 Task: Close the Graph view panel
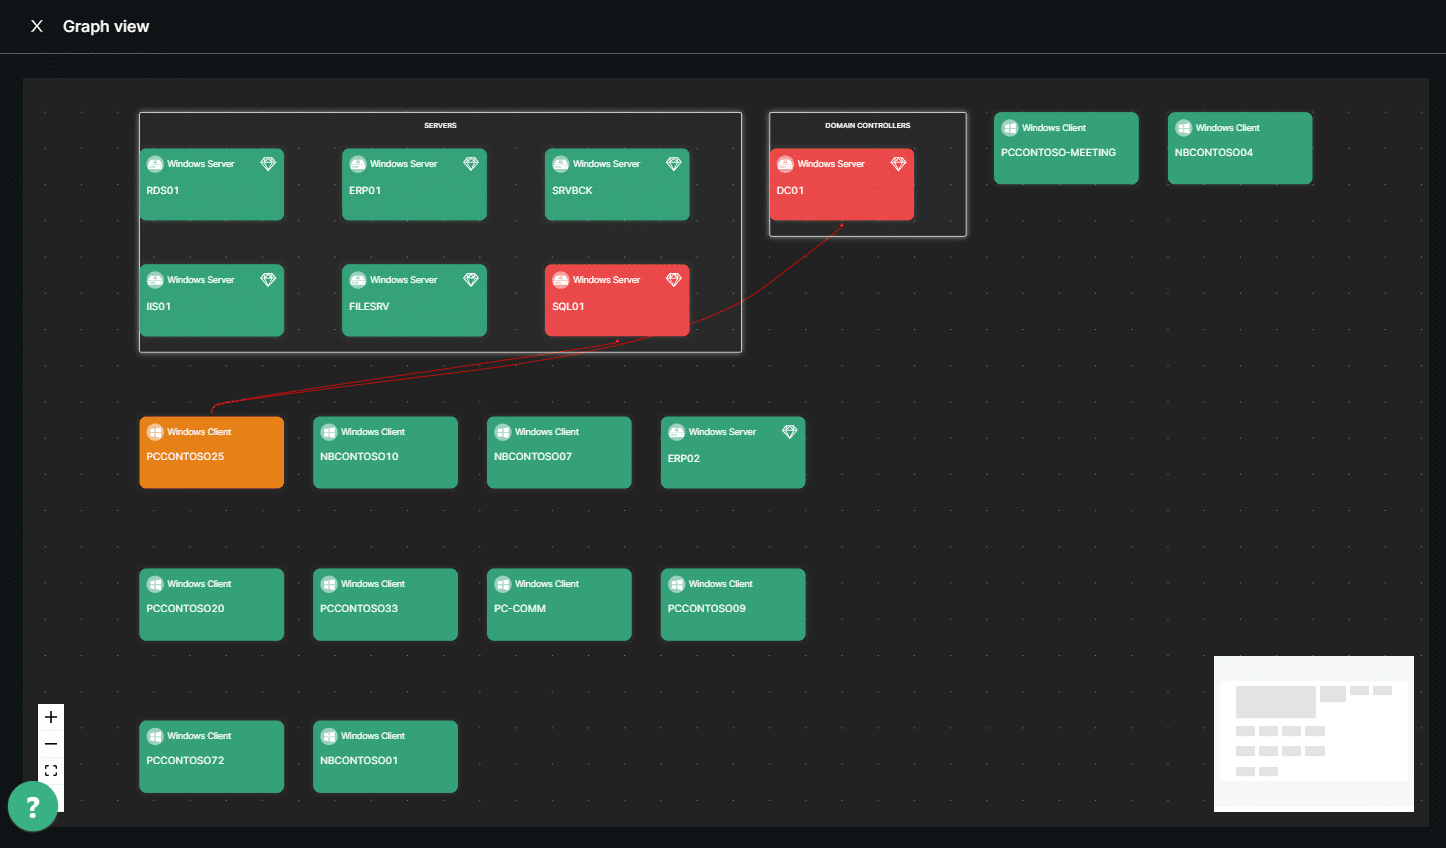(37, 26)
